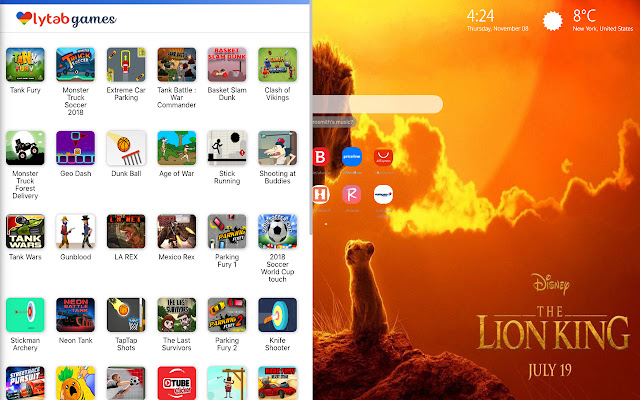The height and width of the screenshot is (400, 640).
Task: Launch the Neon Tank game
Action: (76, 315)
